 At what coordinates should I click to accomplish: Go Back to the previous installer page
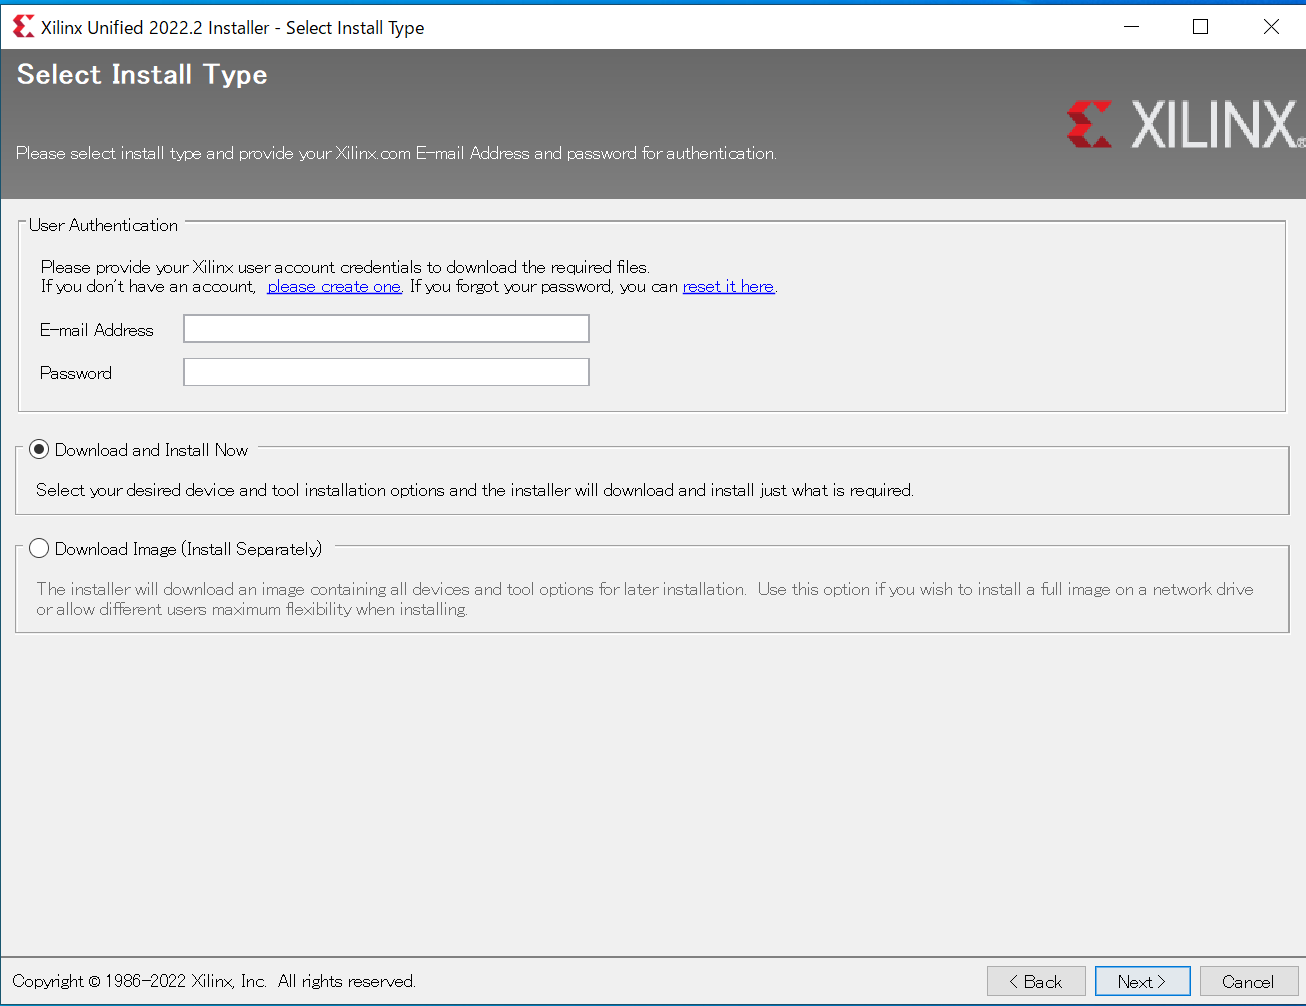(x=1036, y=982)
